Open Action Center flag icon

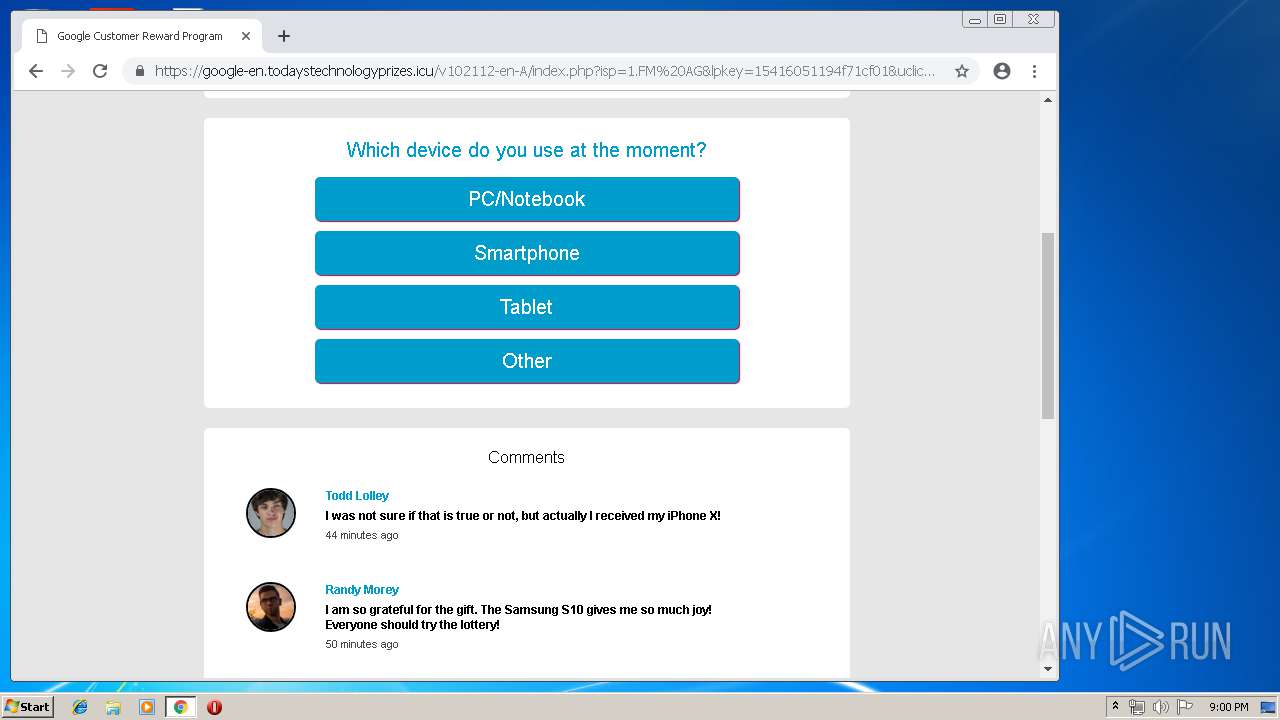coord(1185,707)
